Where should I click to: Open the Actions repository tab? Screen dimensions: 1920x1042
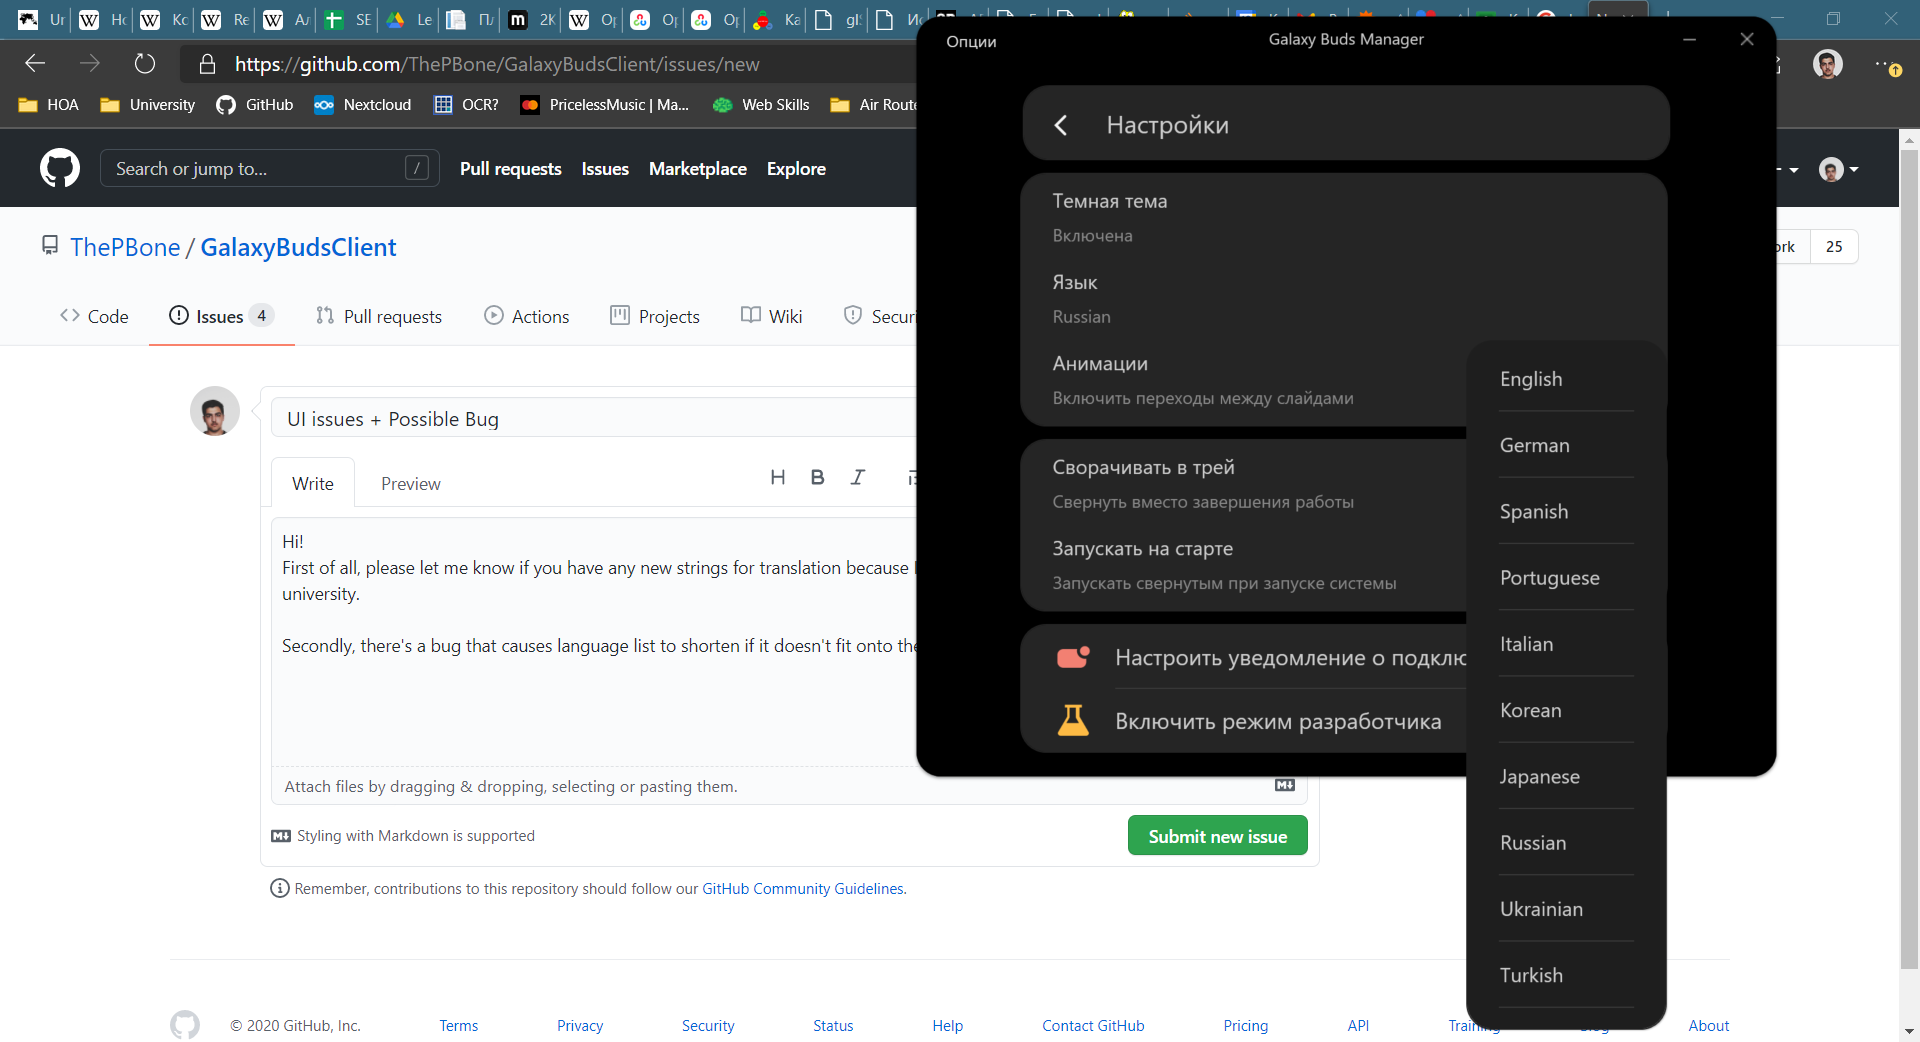pyautogui.click(x=527, y=316)
